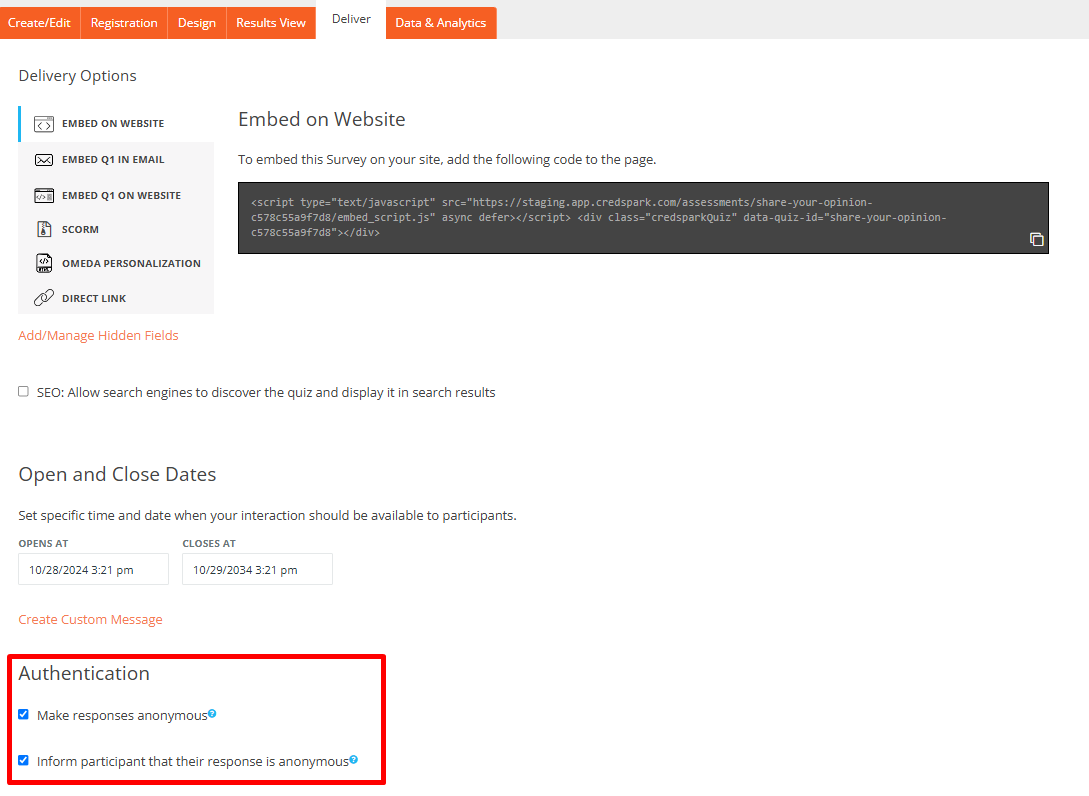The height and width of the screenshot is (796, 1089).
Task: Click the 'CLOSES AT' label
Action: (209, 544)
